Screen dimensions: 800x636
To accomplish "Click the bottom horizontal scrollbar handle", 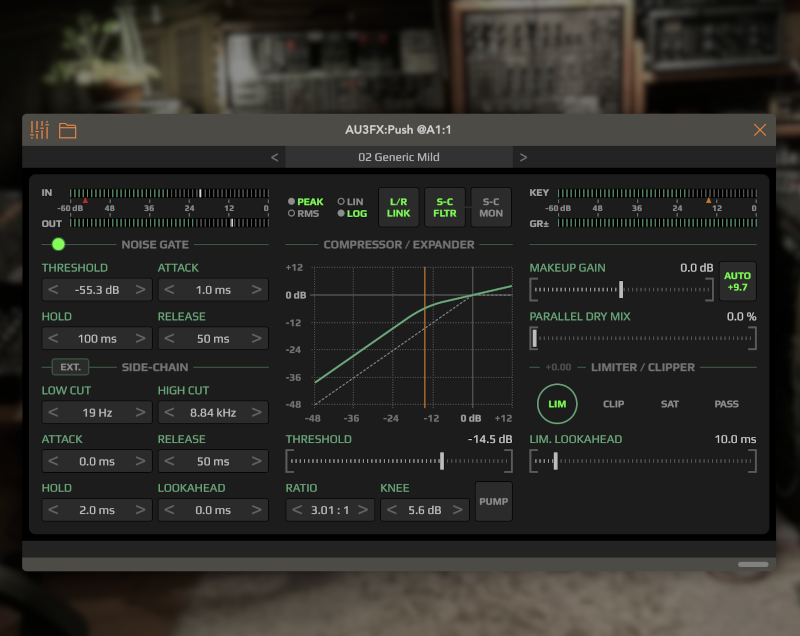I will pos(753,564).
